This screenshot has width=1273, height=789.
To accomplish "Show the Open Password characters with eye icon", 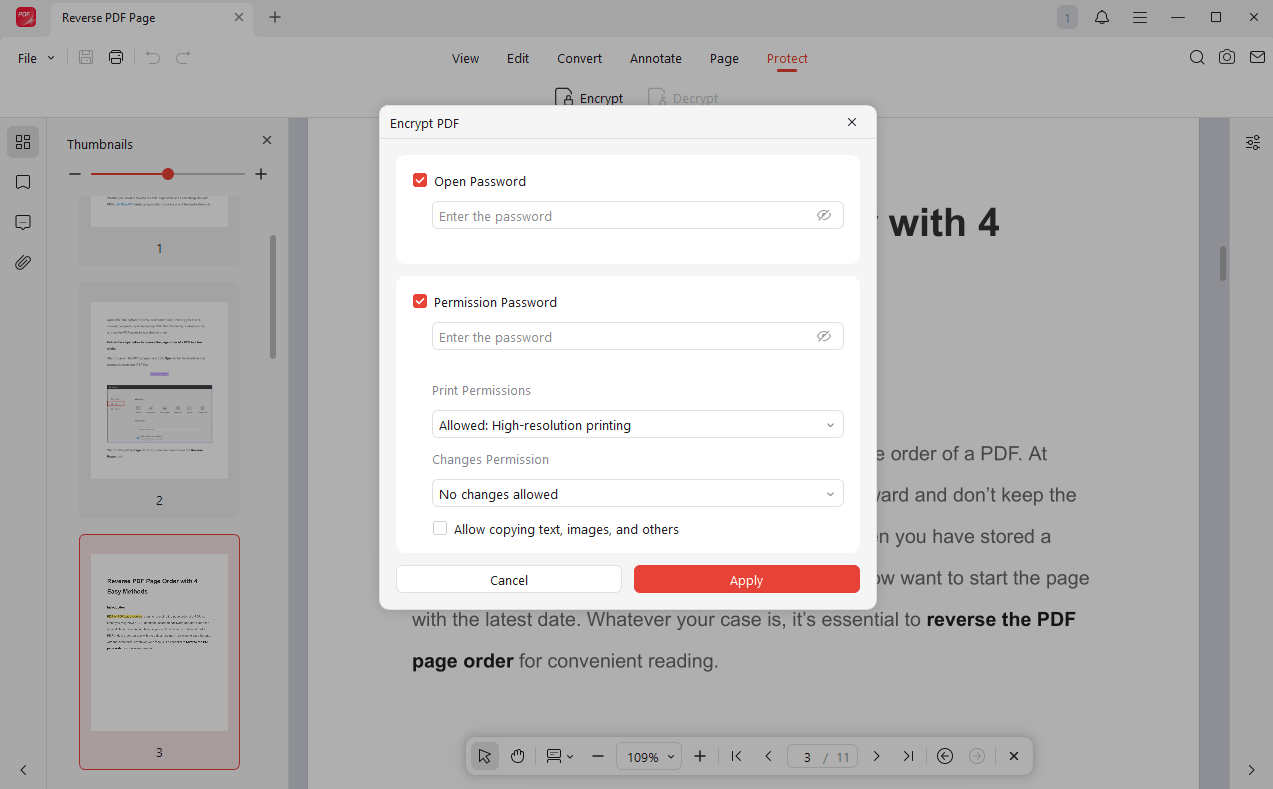I will [x=824, y=215].
